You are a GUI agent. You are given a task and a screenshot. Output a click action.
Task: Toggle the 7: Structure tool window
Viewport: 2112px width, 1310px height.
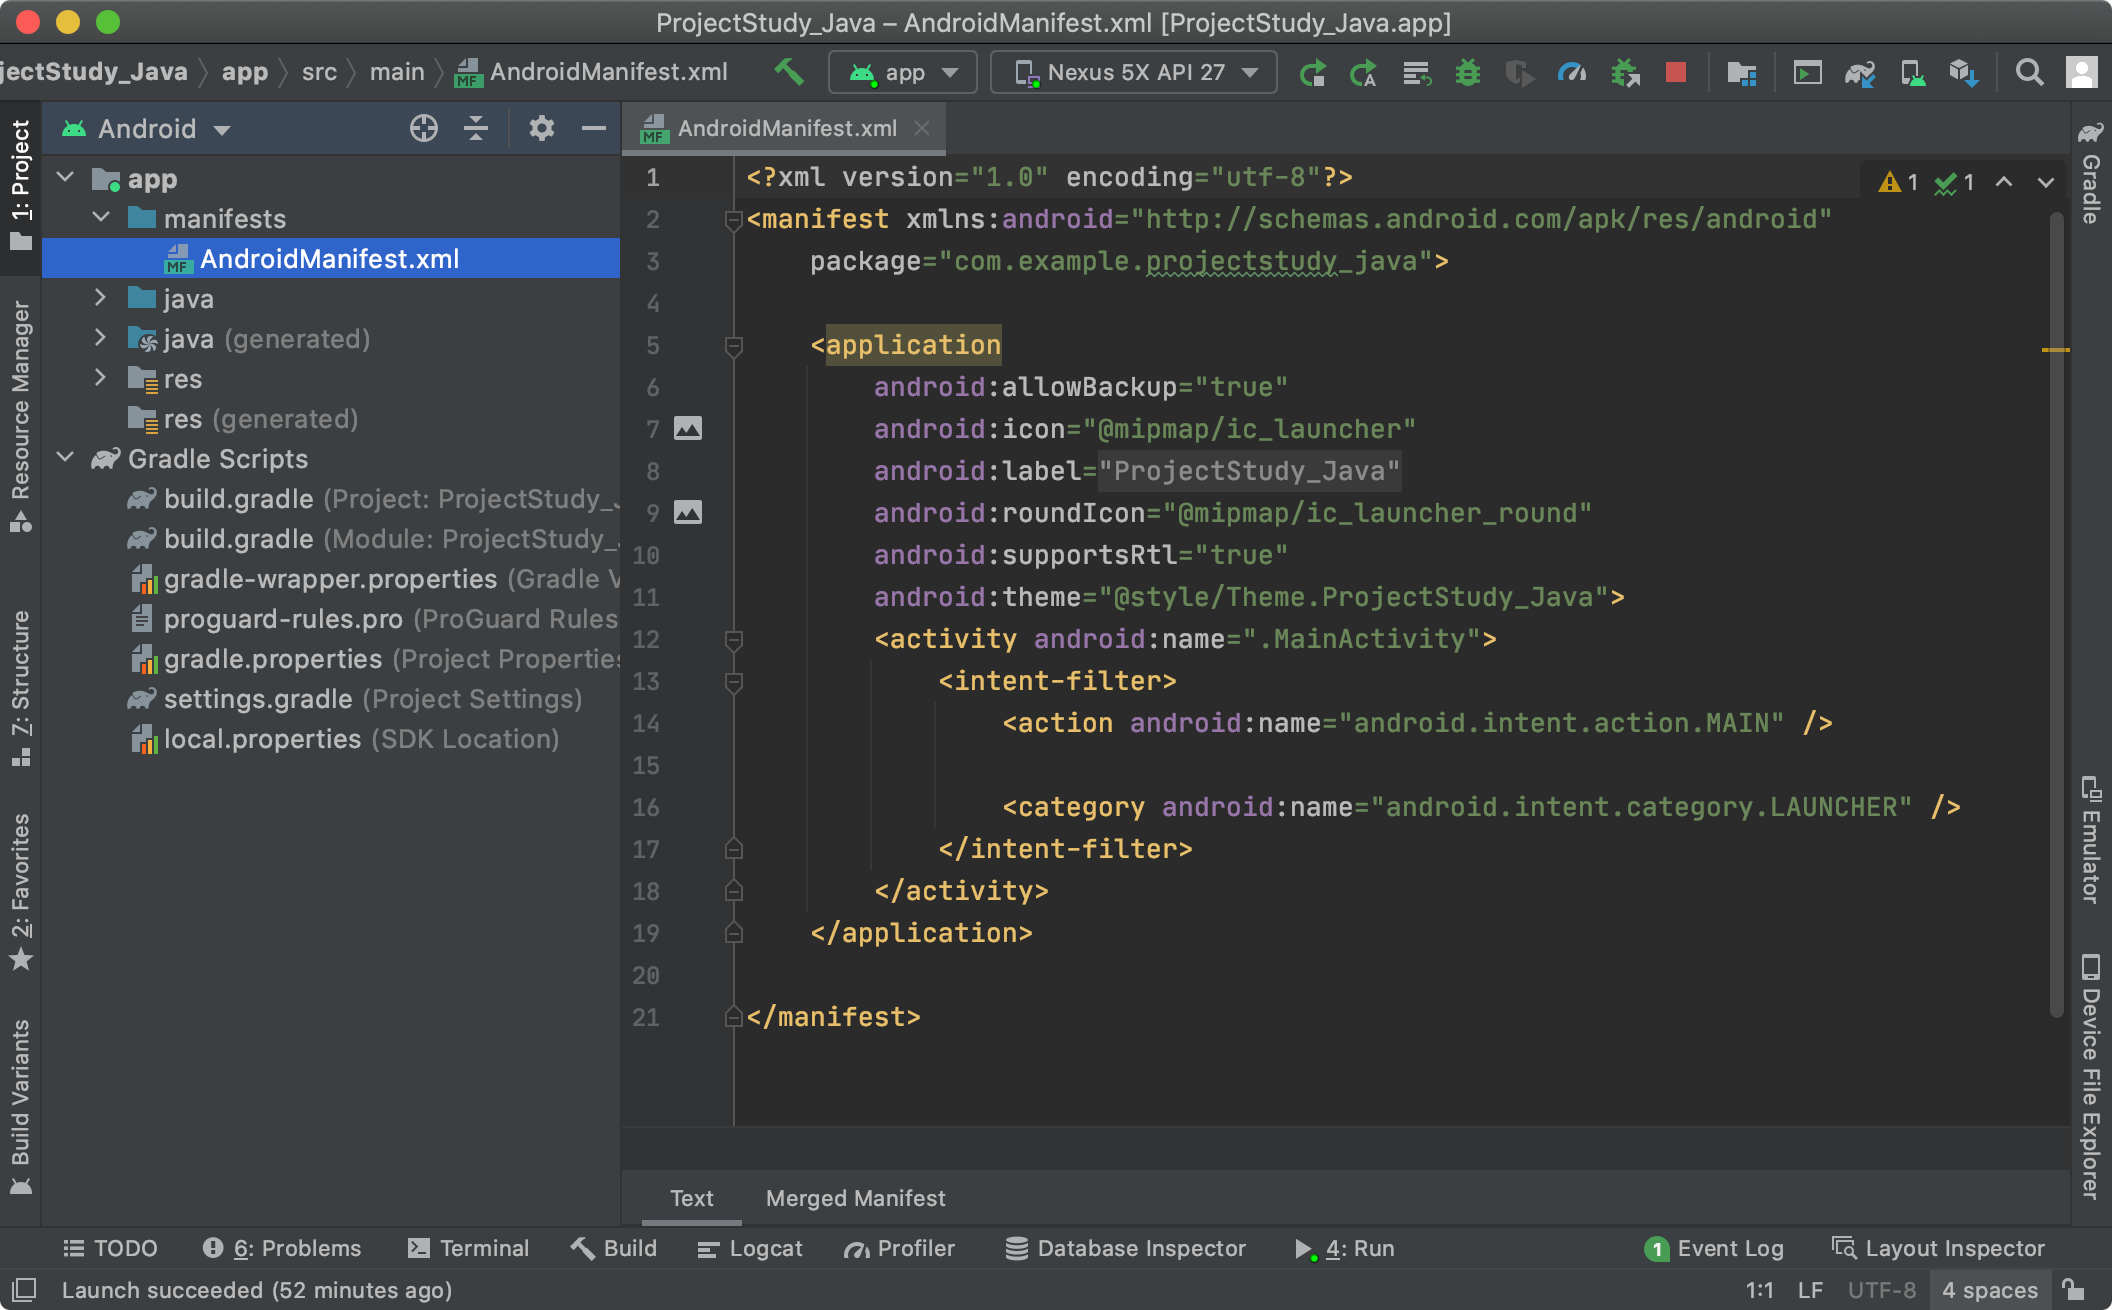tap(20, 688)
